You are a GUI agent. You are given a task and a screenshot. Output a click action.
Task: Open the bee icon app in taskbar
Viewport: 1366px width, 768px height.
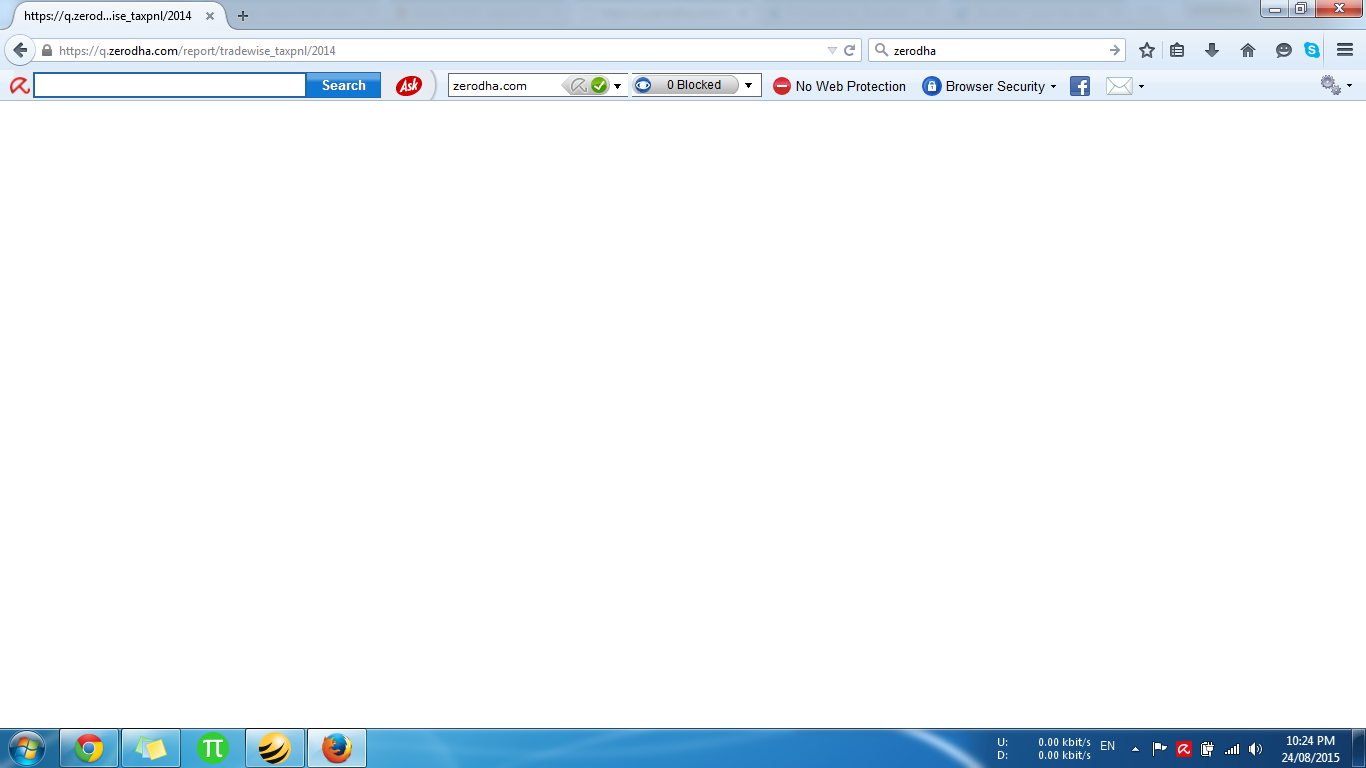[x=275, y=748]
